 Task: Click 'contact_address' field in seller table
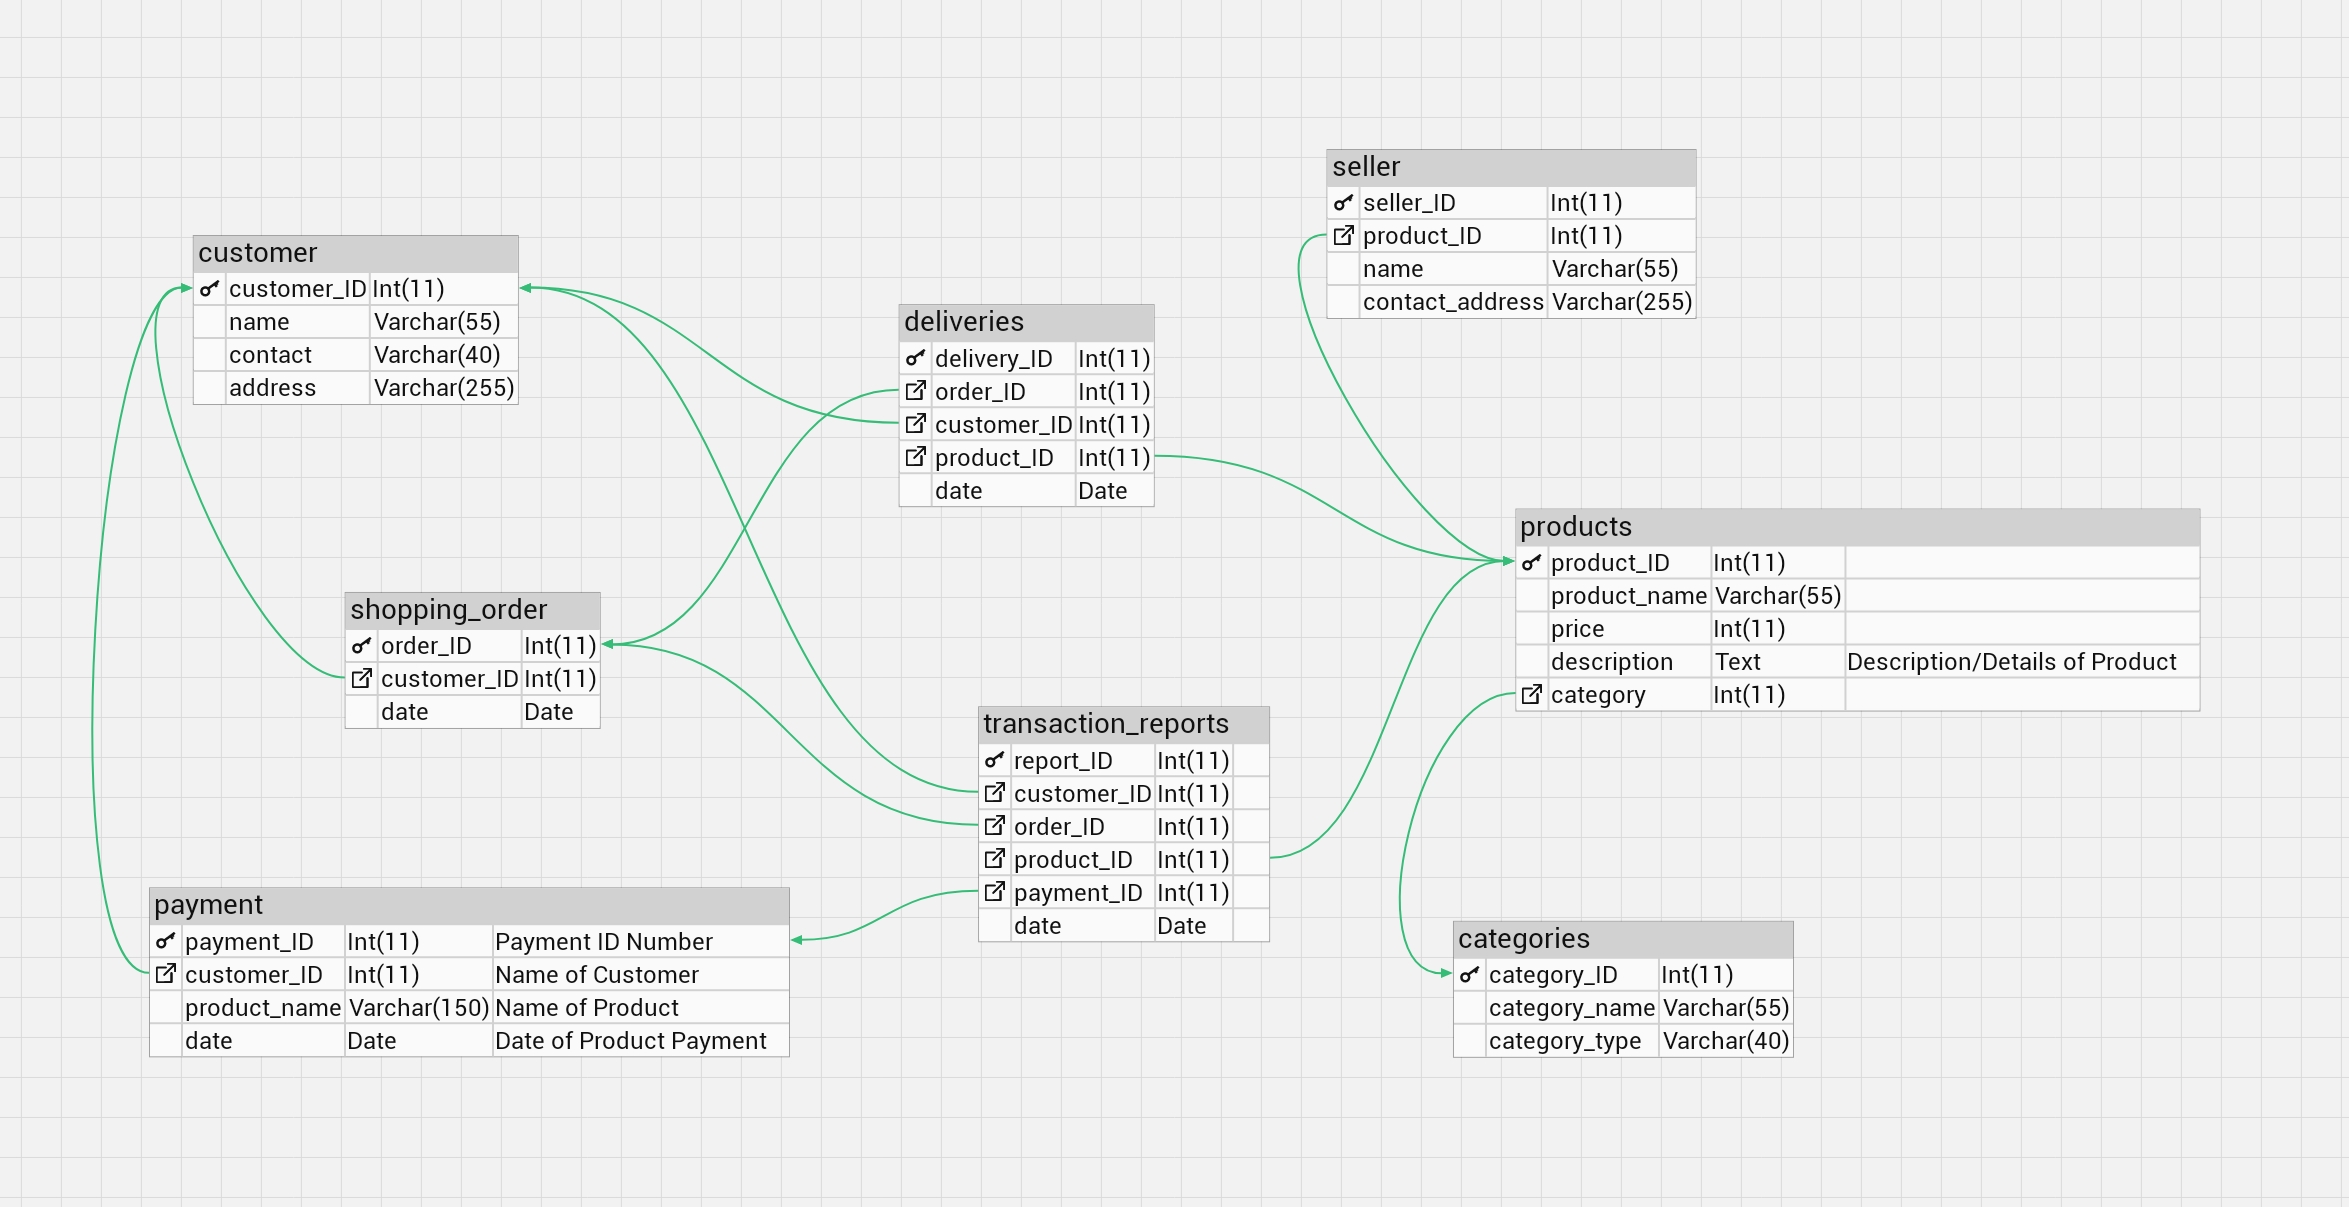pos(1453,302)
